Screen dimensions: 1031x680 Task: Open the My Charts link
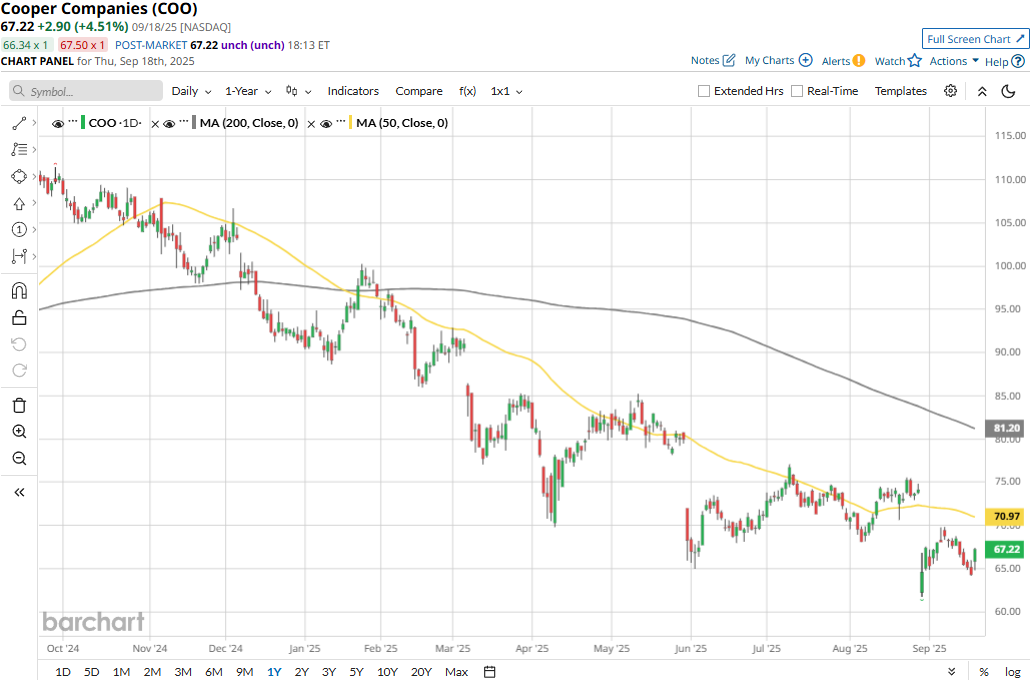pyautogui.click(x=779, y=61)
